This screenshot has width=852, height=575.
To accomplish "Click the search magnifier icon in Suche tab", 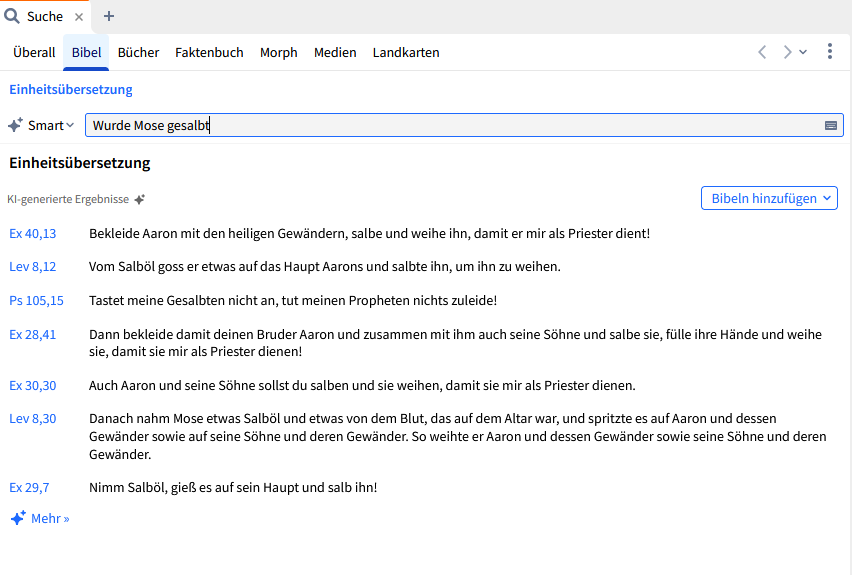I will tap(12, 16).
